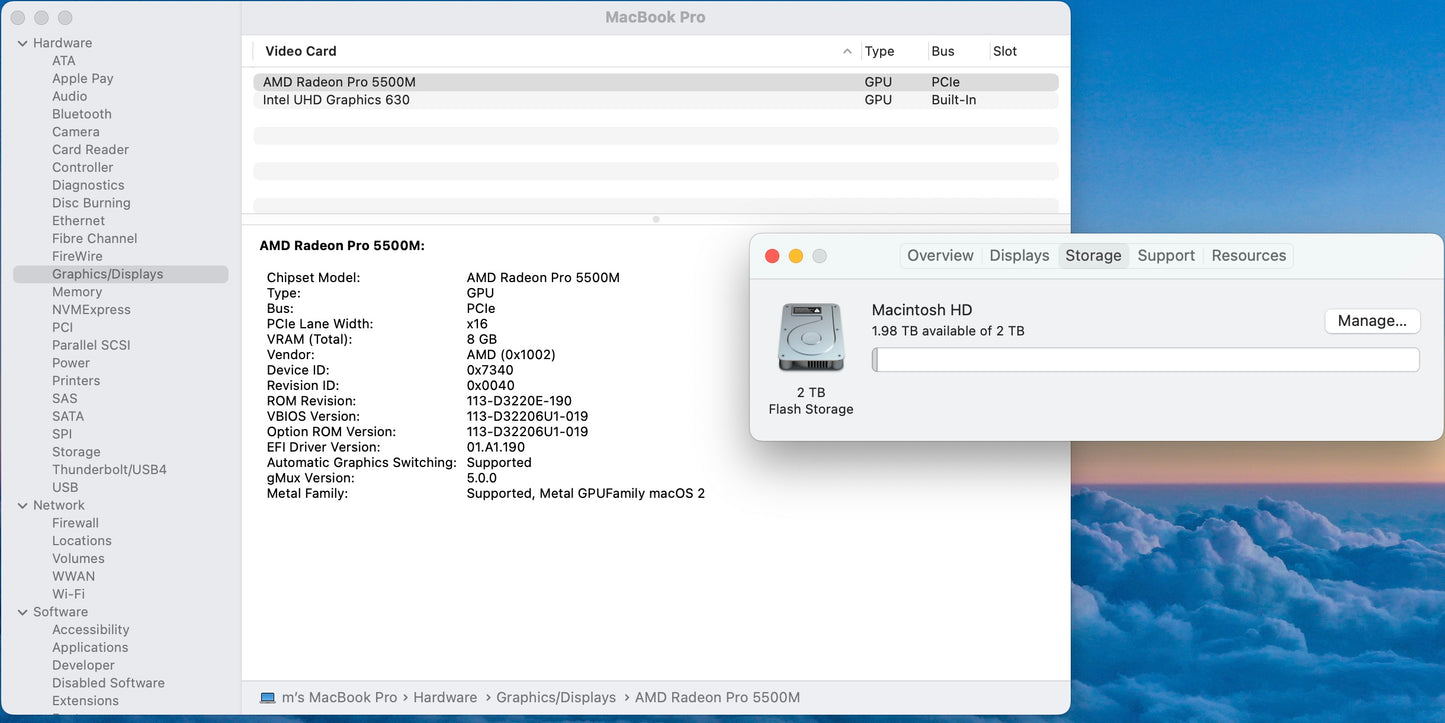
Task: Open the Storage hardware section
Action: (x=76, y=451)
